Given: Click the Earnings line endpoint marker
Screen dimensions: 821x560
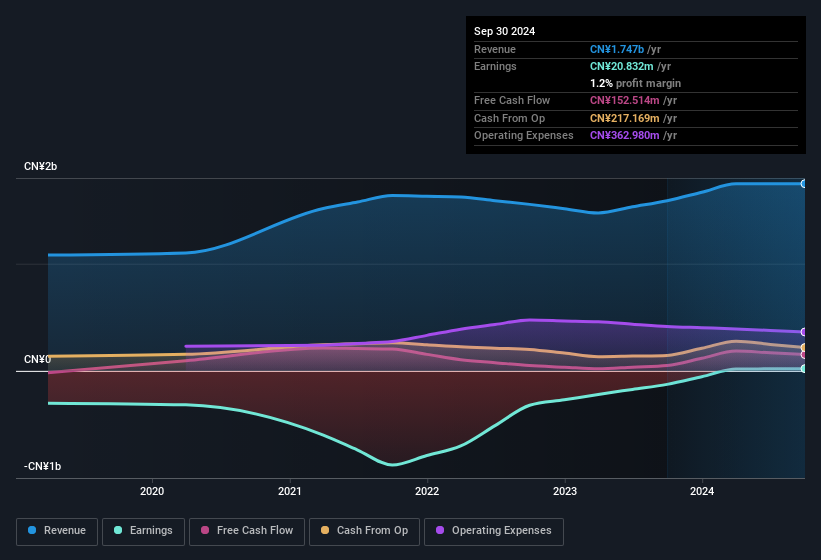Looking at the screenshot, I should point(803,369).
